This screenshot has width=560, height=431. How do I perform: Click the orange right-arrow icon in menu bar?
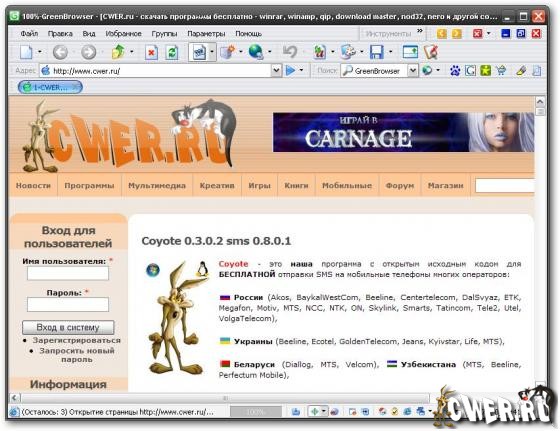457,34
